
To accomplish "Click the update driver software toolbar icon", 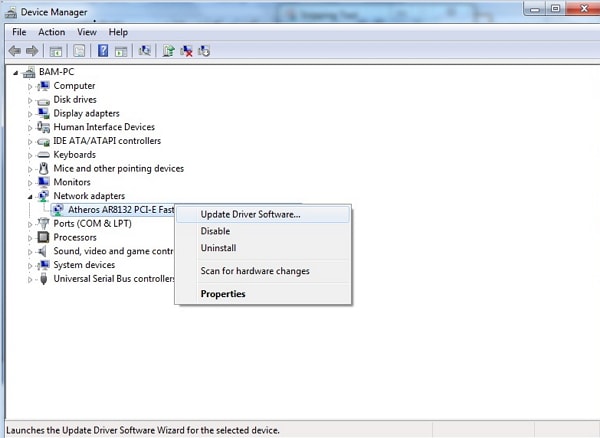I will [168, 50].
